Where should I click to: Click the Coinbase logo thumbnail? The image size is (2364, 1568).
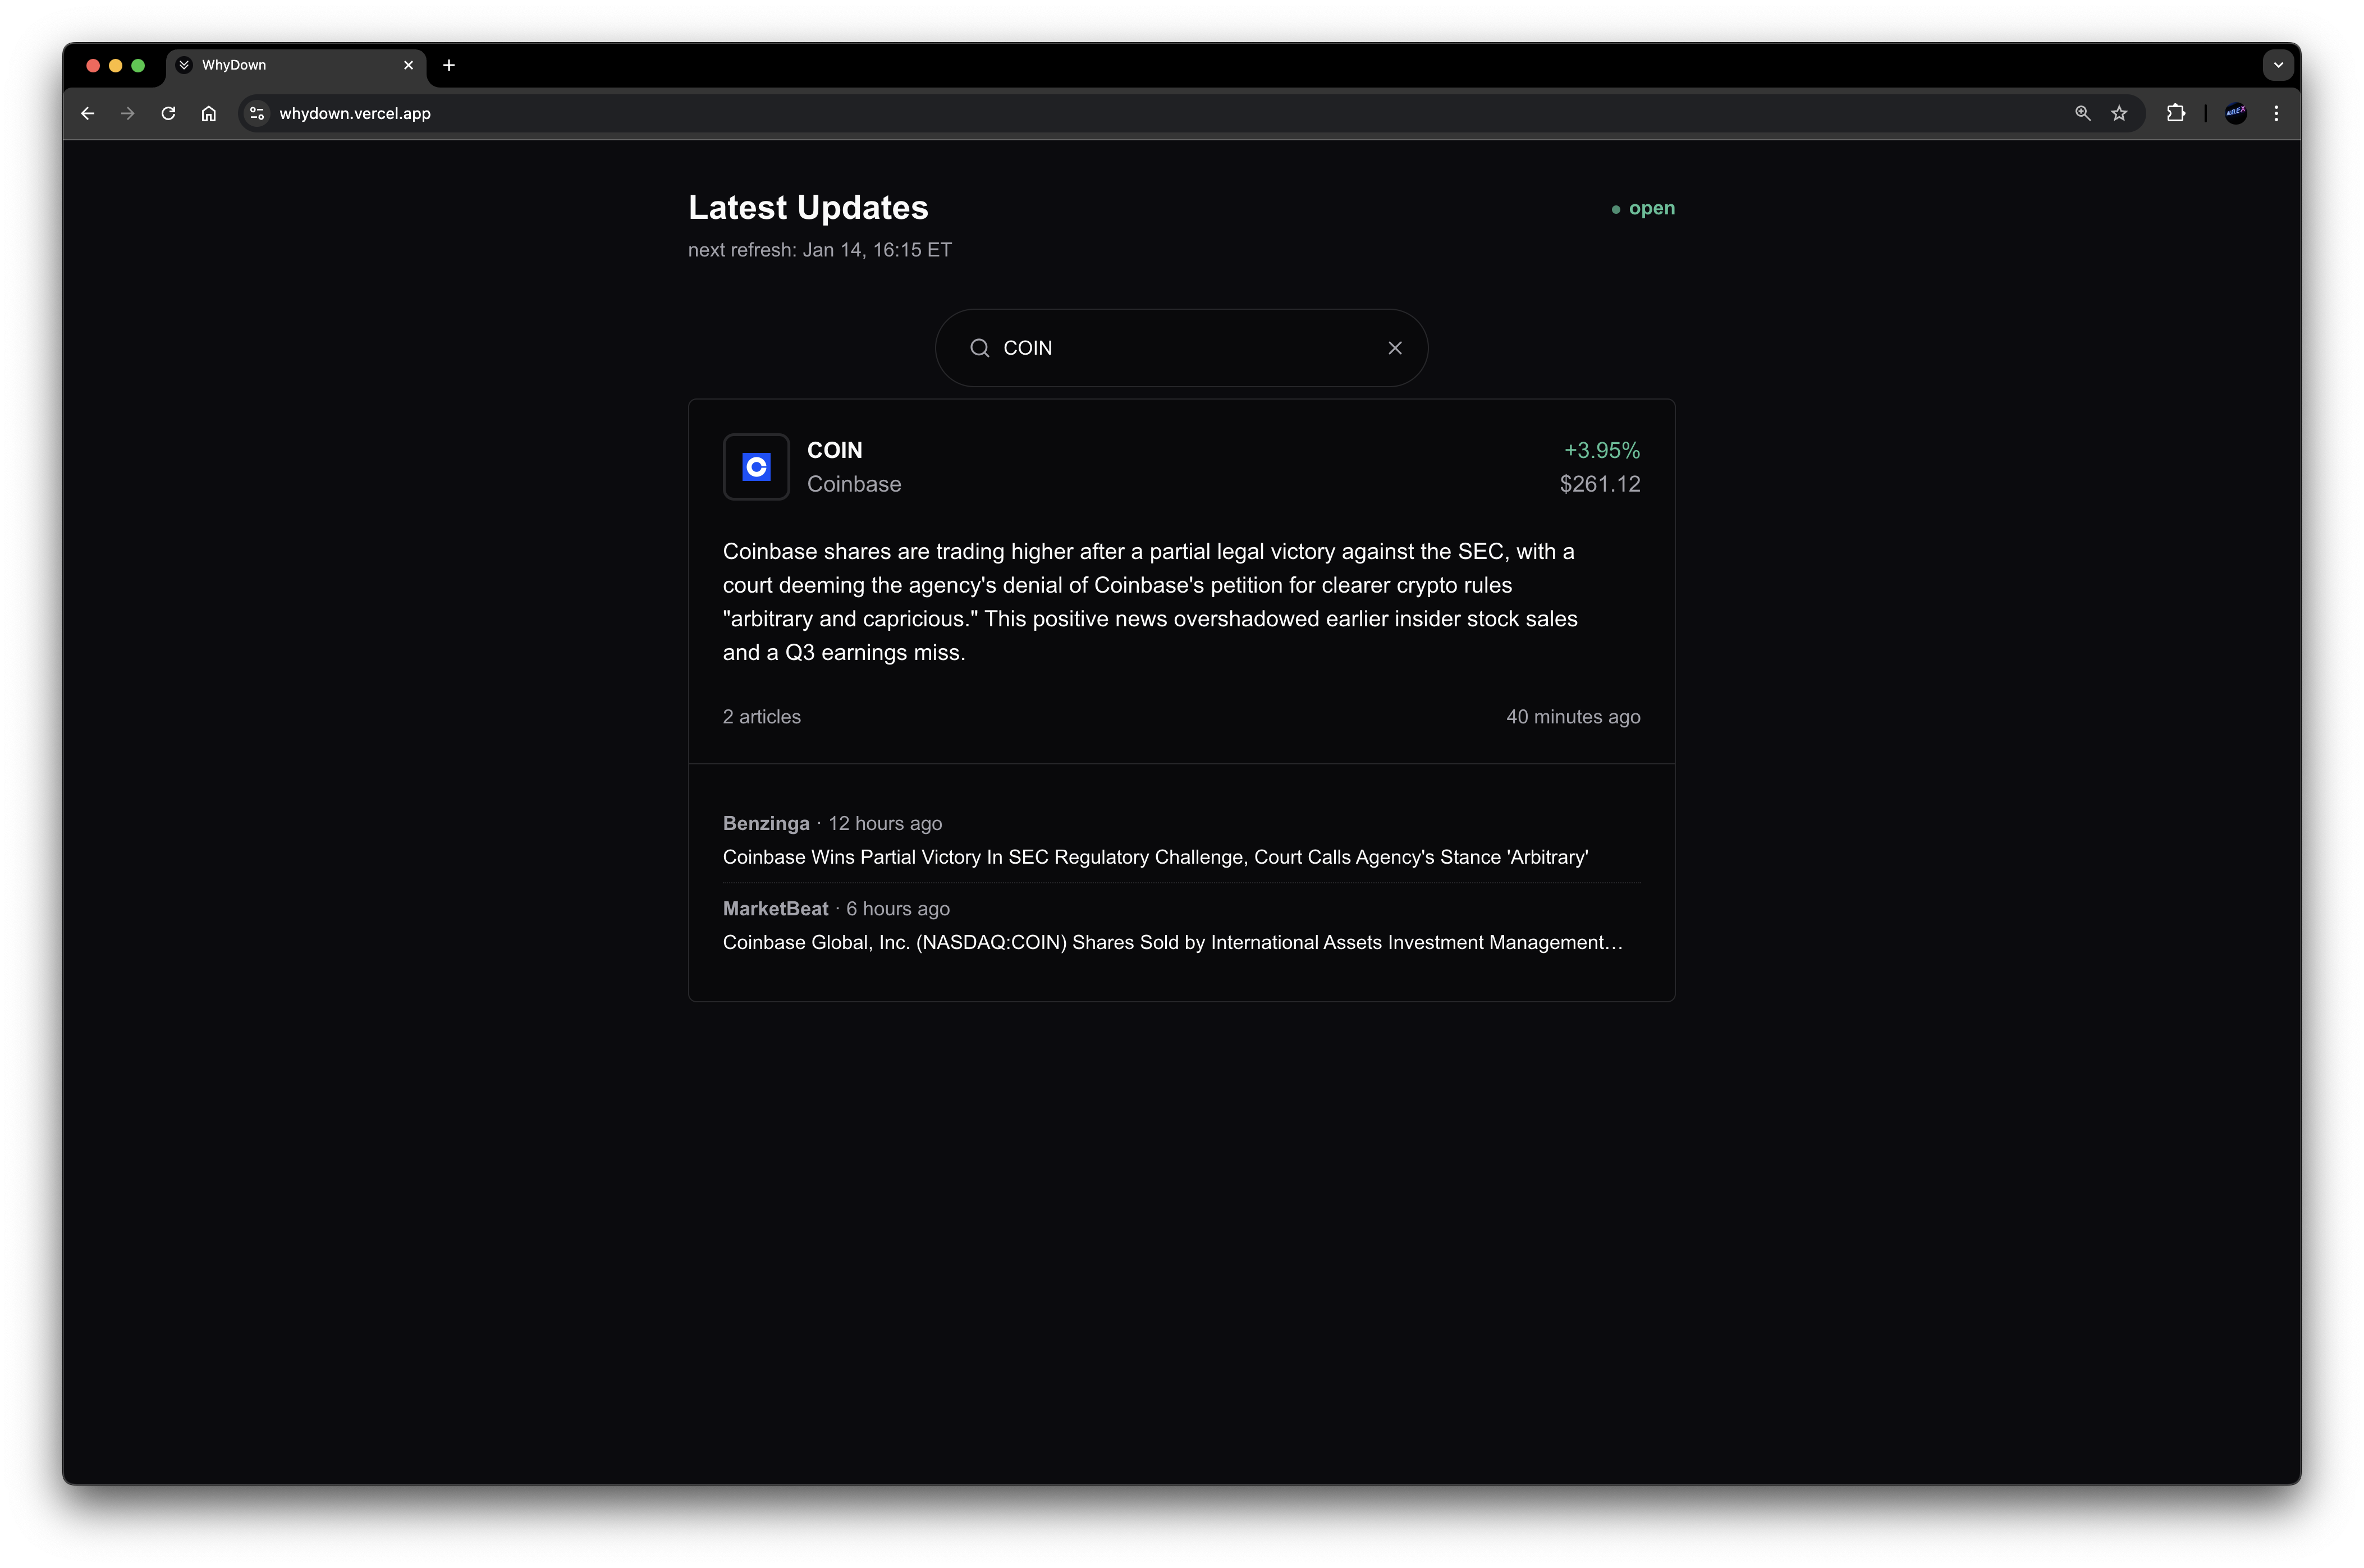pos(756,467)
